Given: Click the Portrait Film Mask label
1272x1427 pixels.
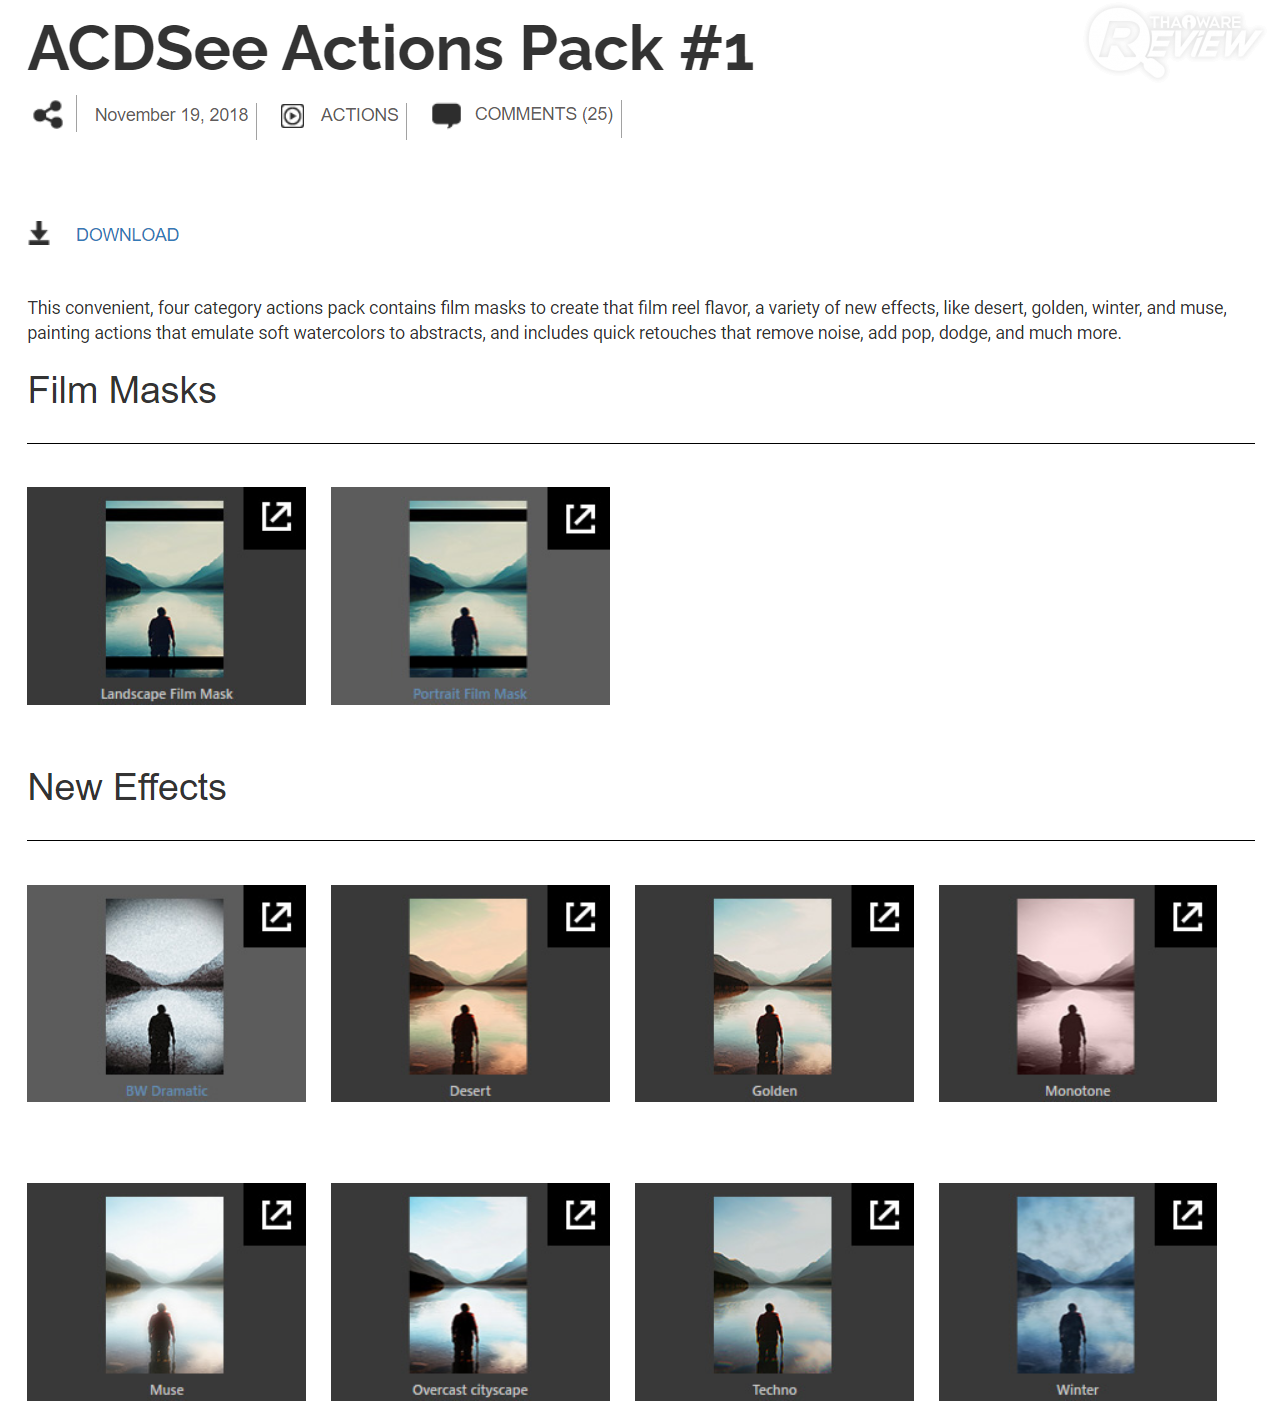Looking at the screenshot, I should coord(470,694).
